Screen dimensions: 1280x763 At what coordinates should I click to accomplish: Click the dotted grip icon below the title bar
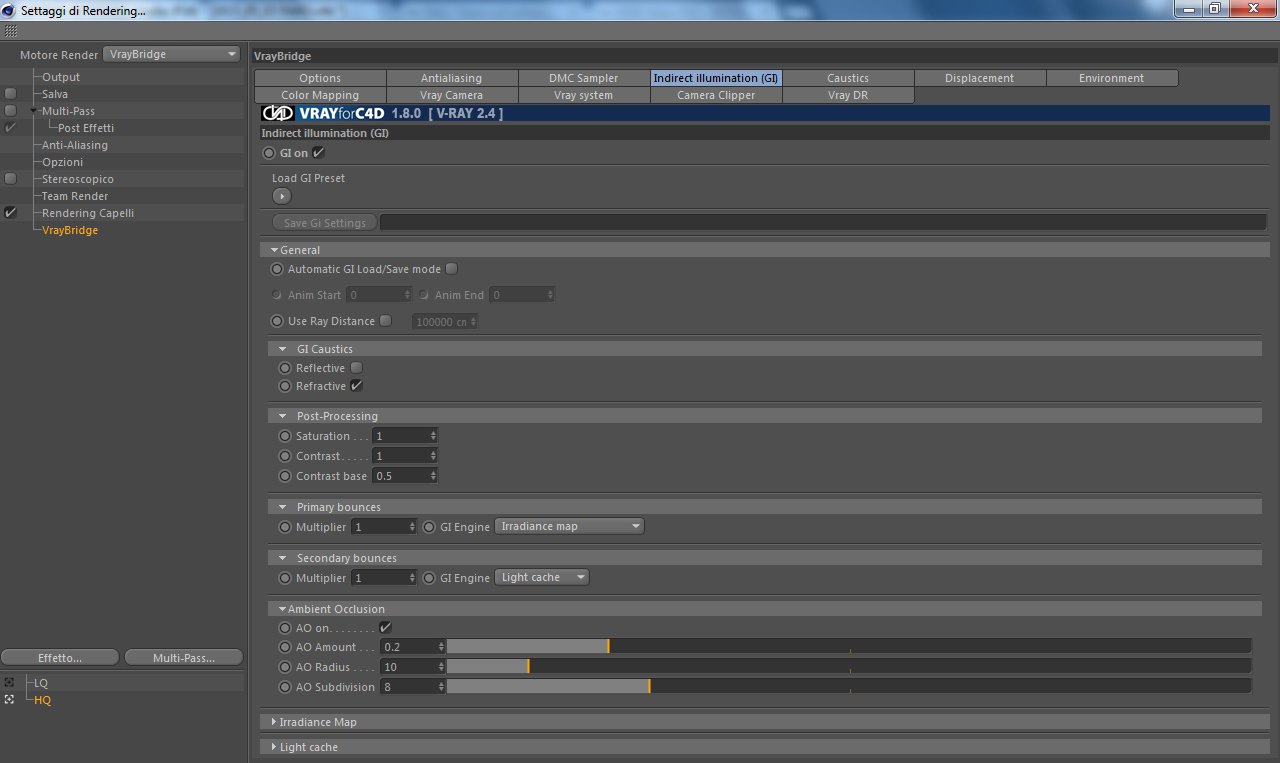[x=11, y=32]
